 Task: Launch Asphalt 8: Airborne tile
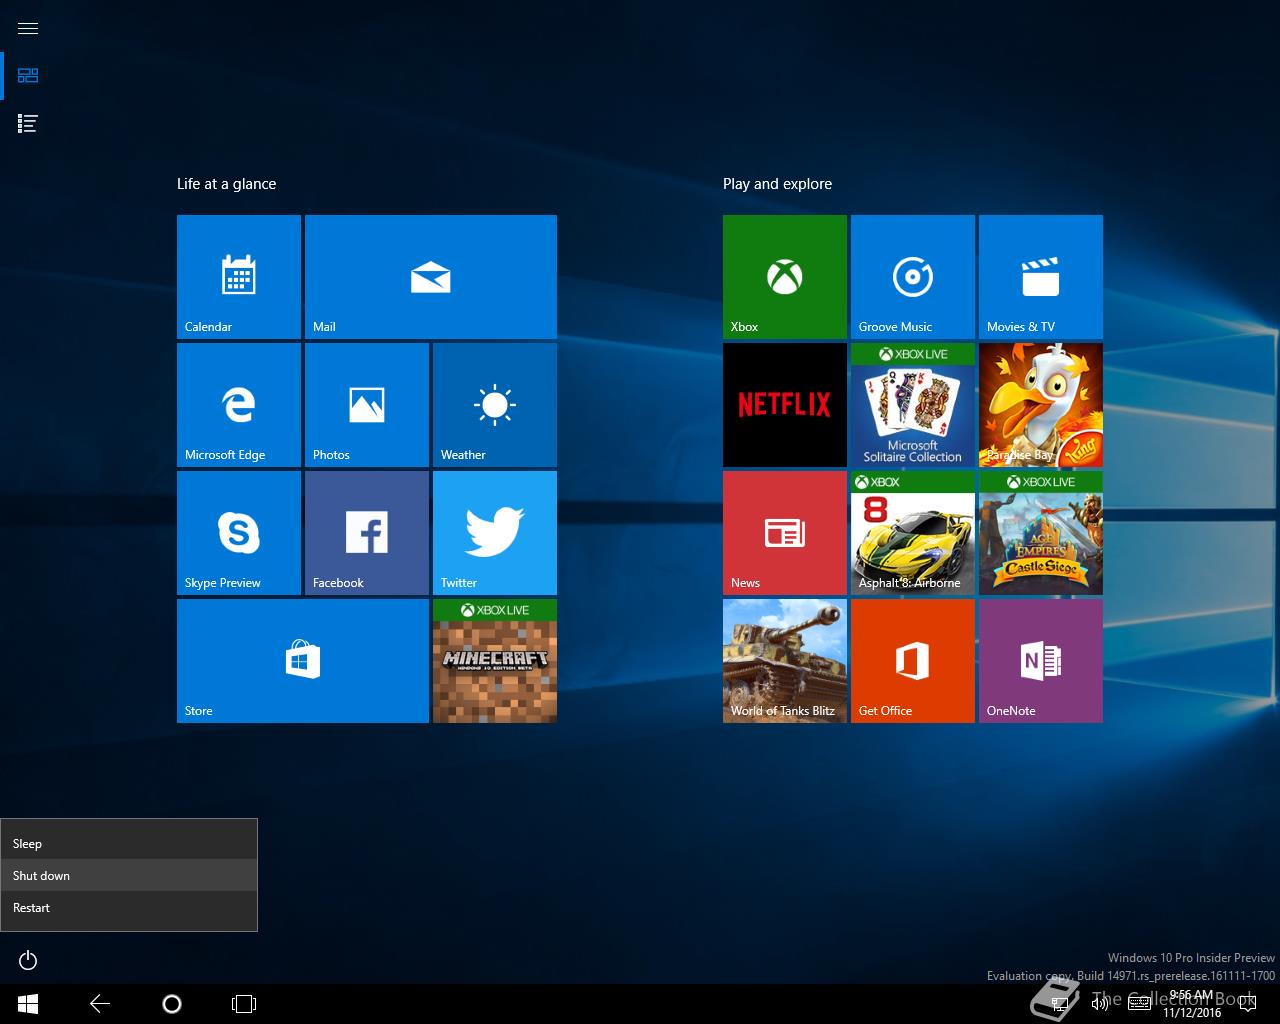coord(913,533)
